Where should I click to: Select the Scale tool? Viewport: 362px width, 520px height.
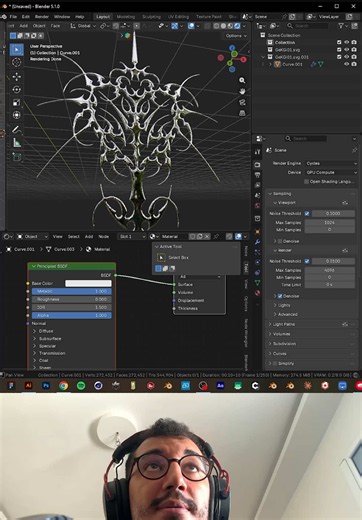point(16,102)
